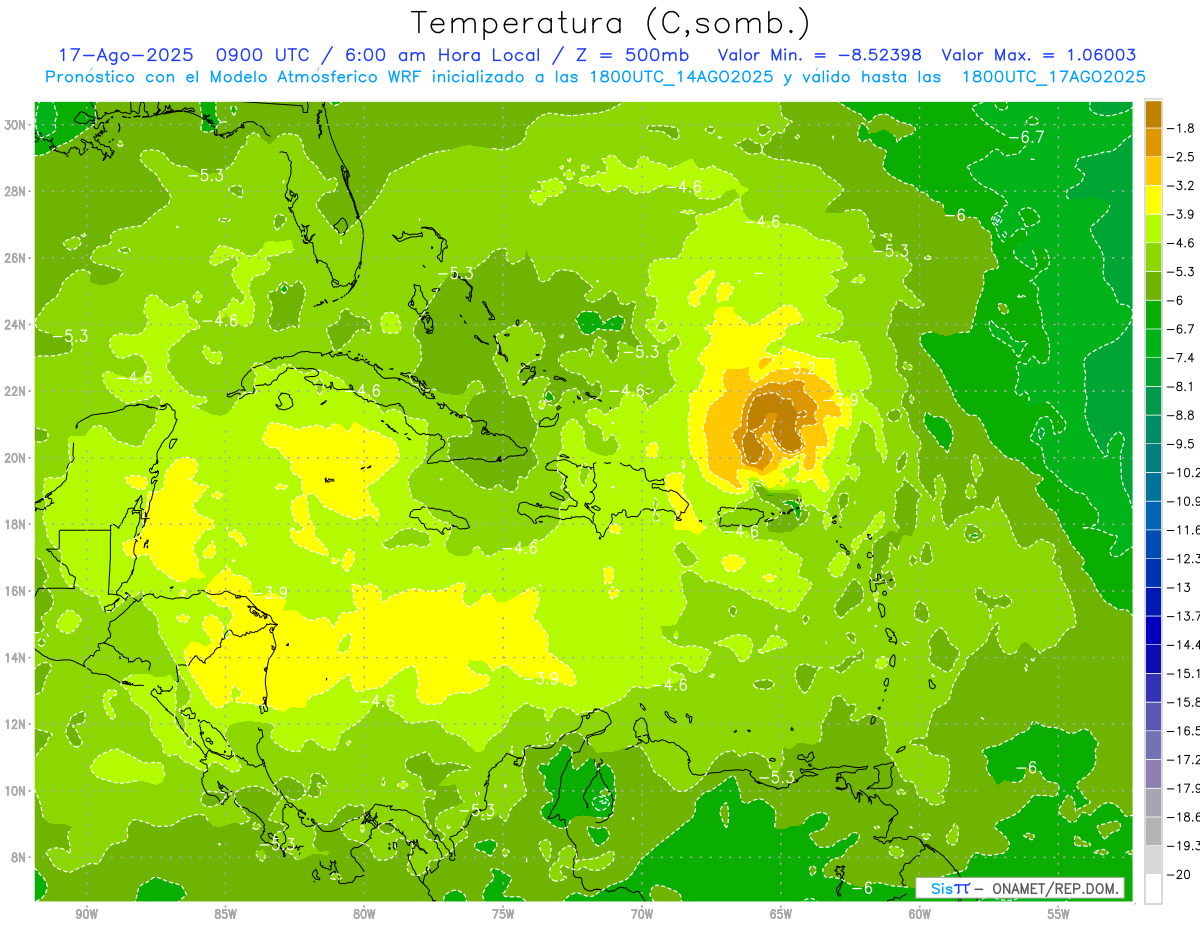Screen dimensions: 1200x927
Task: Select the "55W" longitude axis label
Action: pyautogui.click(x=1059, y=914)
